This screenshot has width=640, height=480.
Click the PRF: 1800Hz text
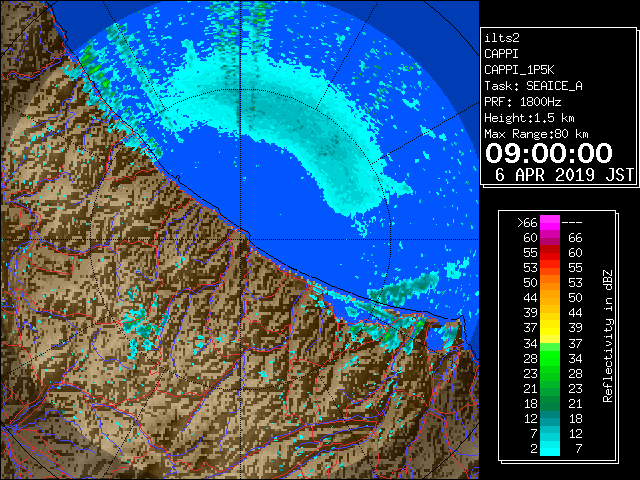pyautogui.click(x=523, y=102)
